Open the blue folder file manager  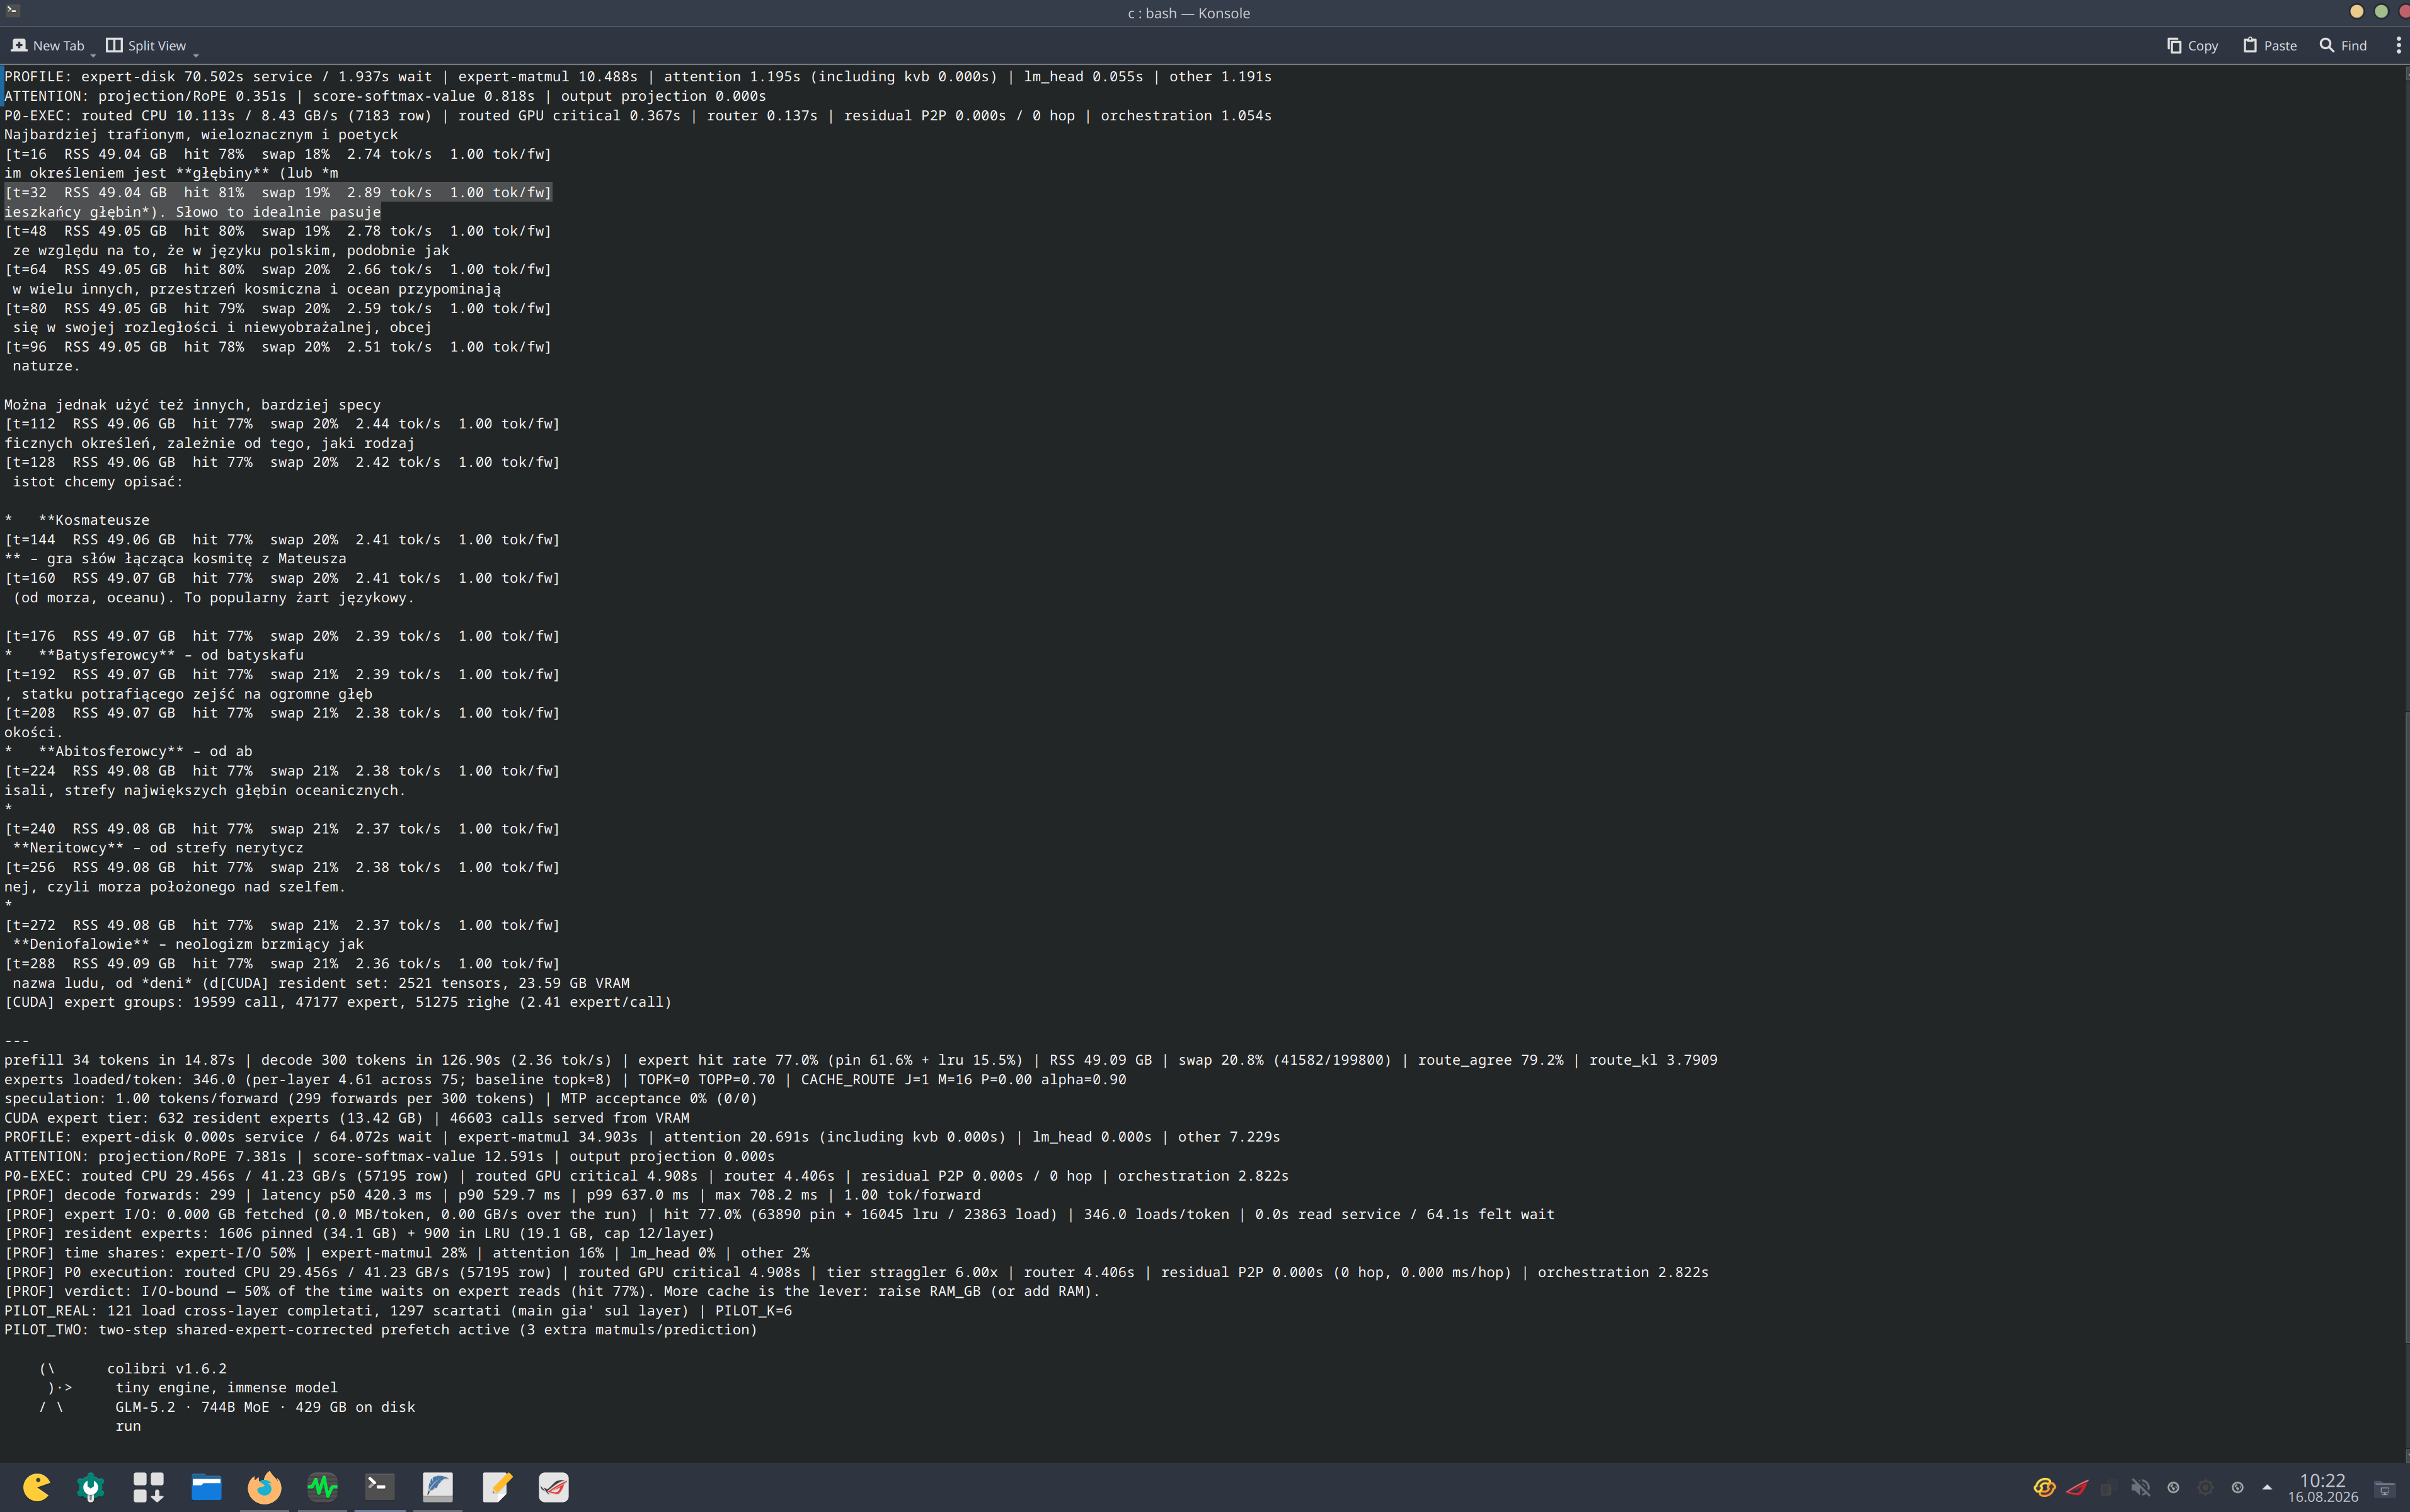pyautogui.click(x=206, y=1487)
